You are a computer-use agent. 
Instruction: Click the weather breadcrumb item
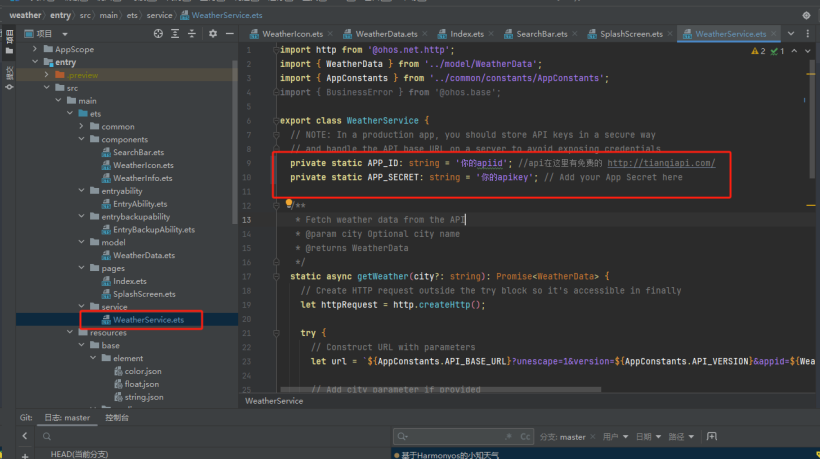tap(25, 15)
